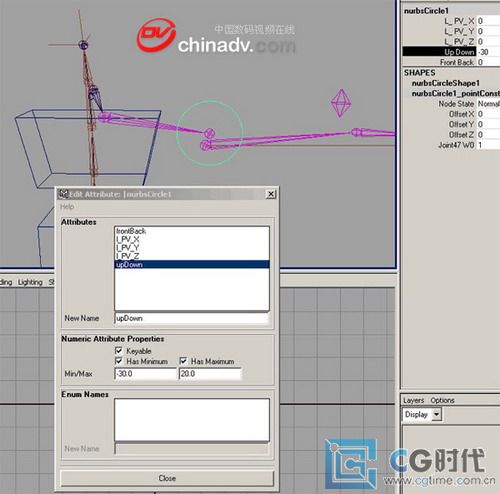Open the Lighting menu in the viewport panel
The width and height of the screenshot is (500, 494).
click(x=30, y=282)
